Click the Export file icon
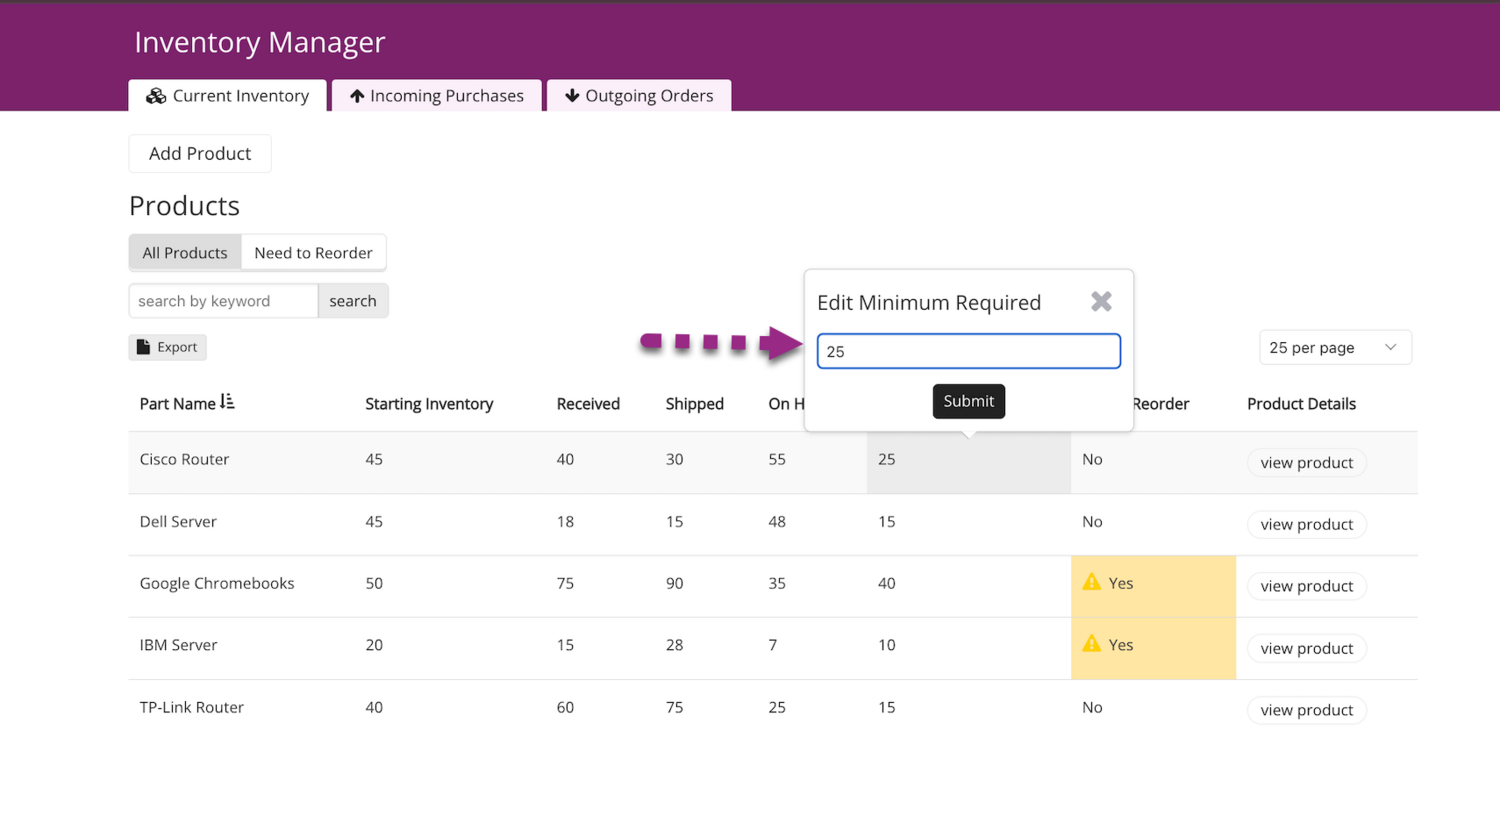Screen dimensions: 1500x816 click(x=143, y=347)
